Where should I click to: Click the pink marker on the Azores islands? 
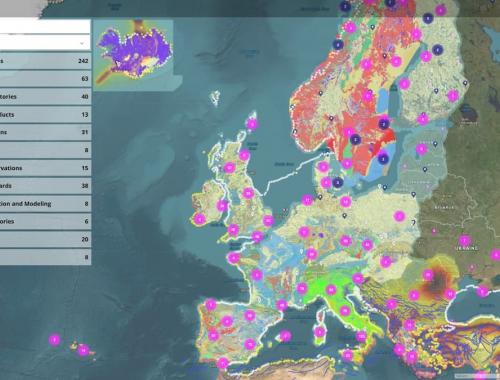pyautogui.click(x=83, y=350)
